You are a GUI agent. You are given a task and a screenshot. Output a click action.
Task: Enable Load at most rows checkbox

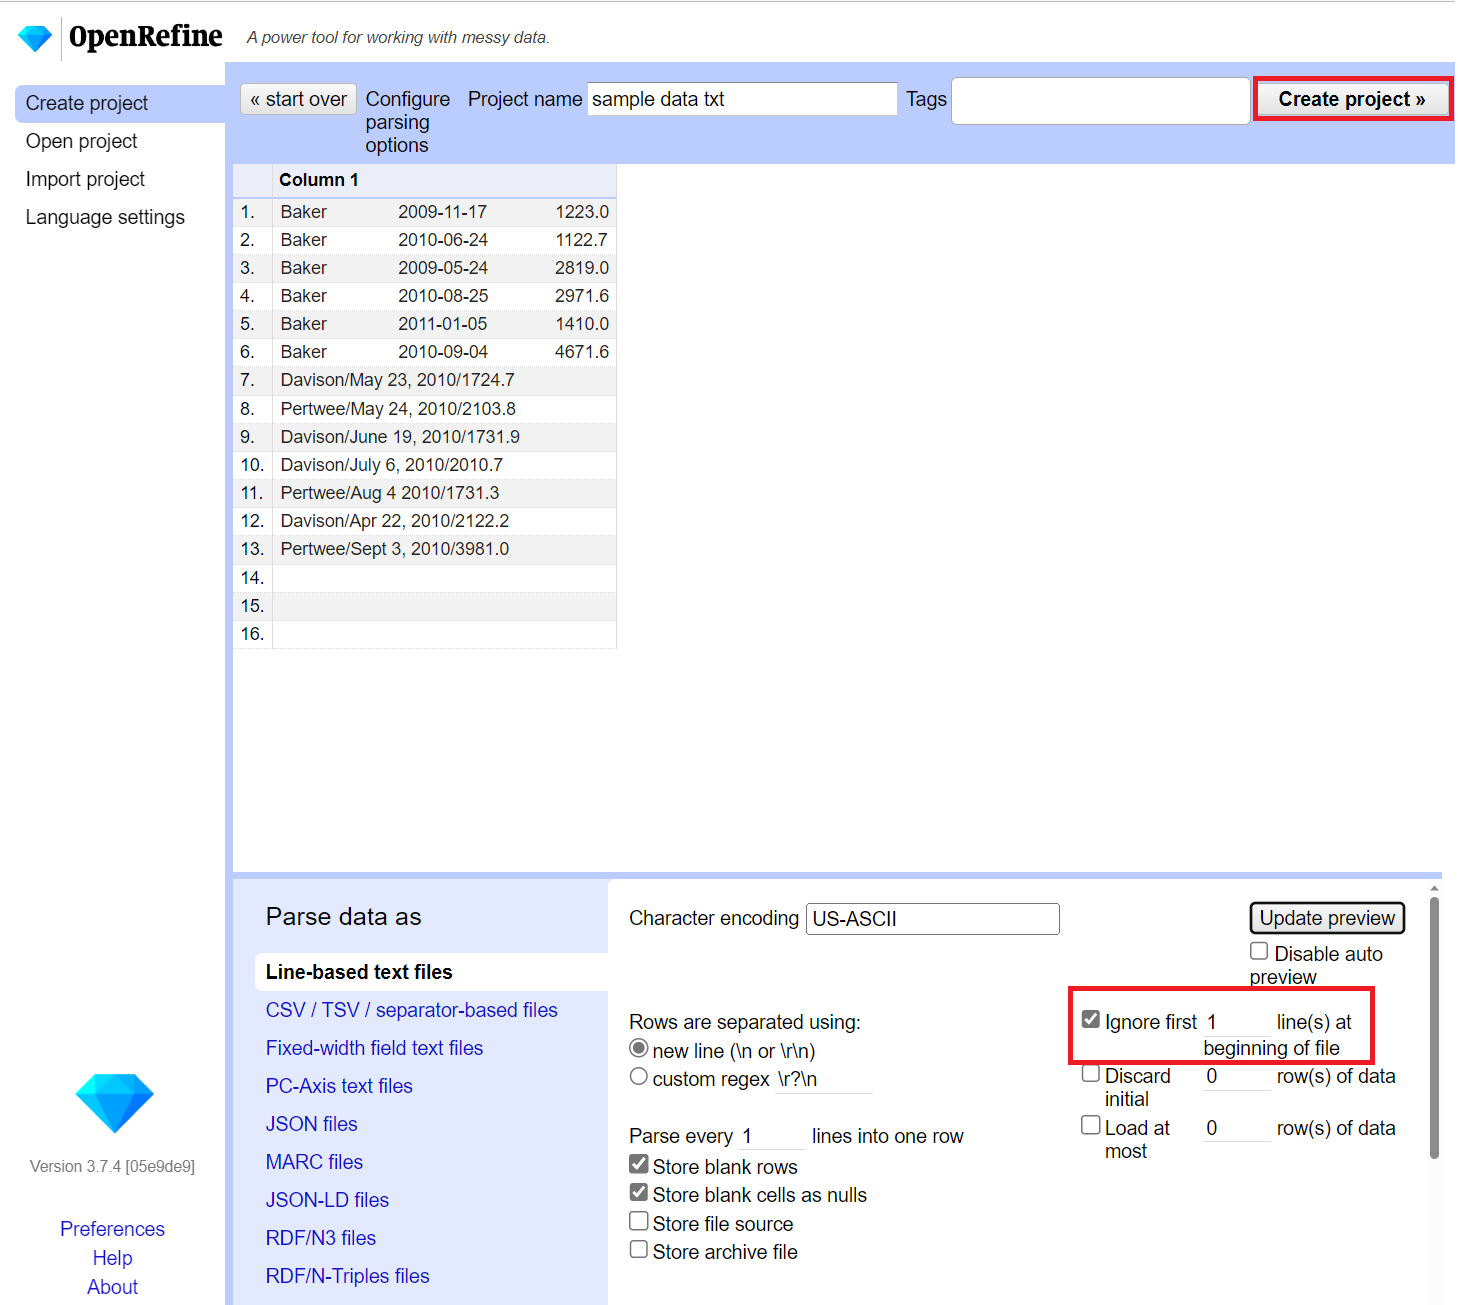pyautogui.click(x=1091, y=1126)
